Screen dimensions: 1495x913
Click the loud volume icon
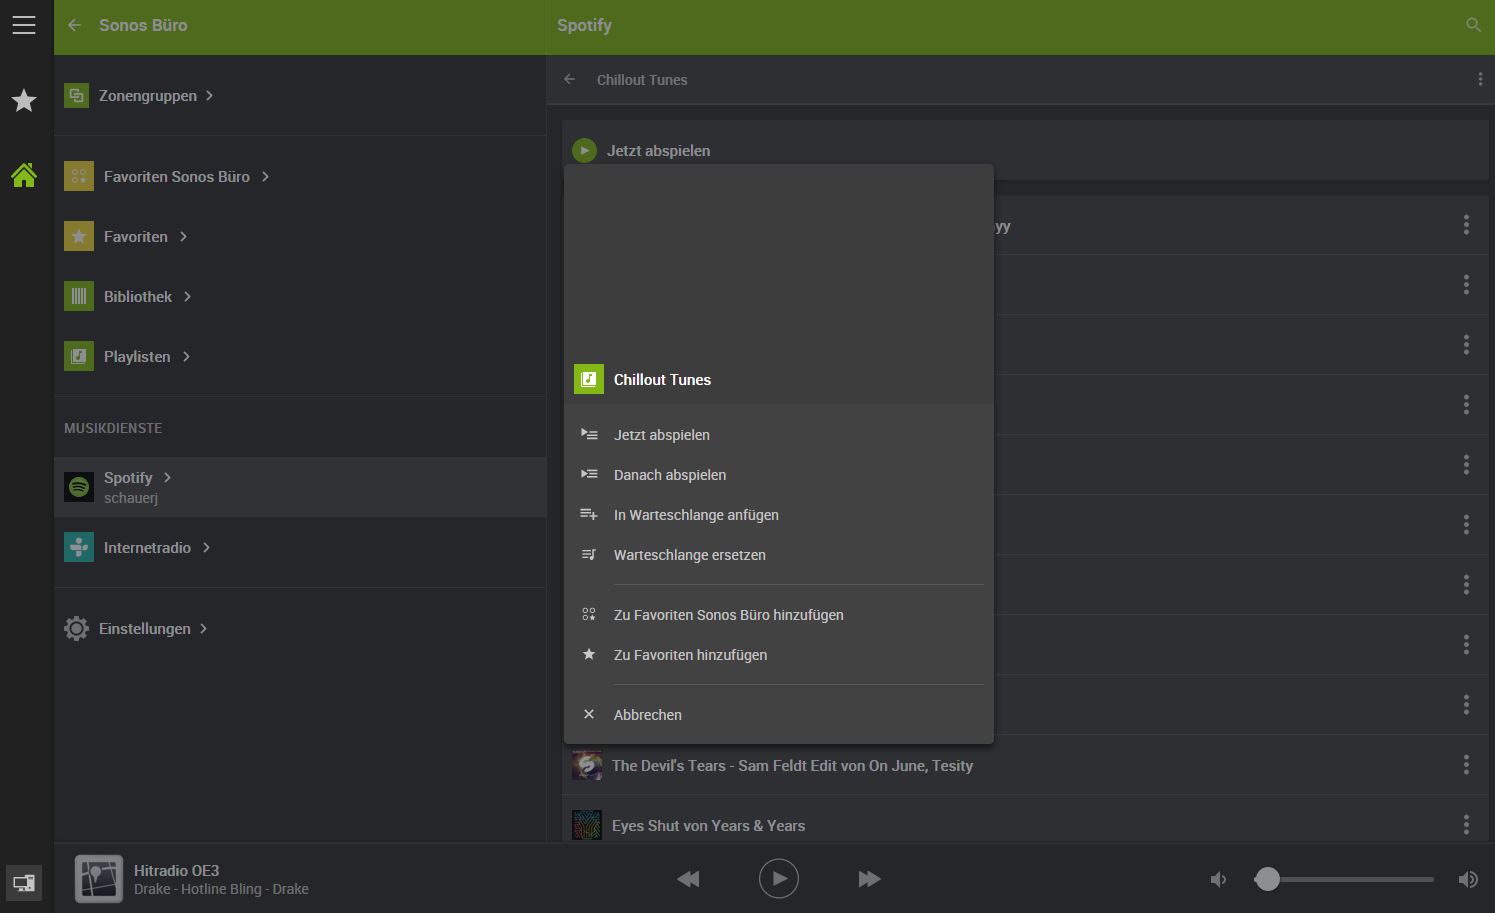1468,879
